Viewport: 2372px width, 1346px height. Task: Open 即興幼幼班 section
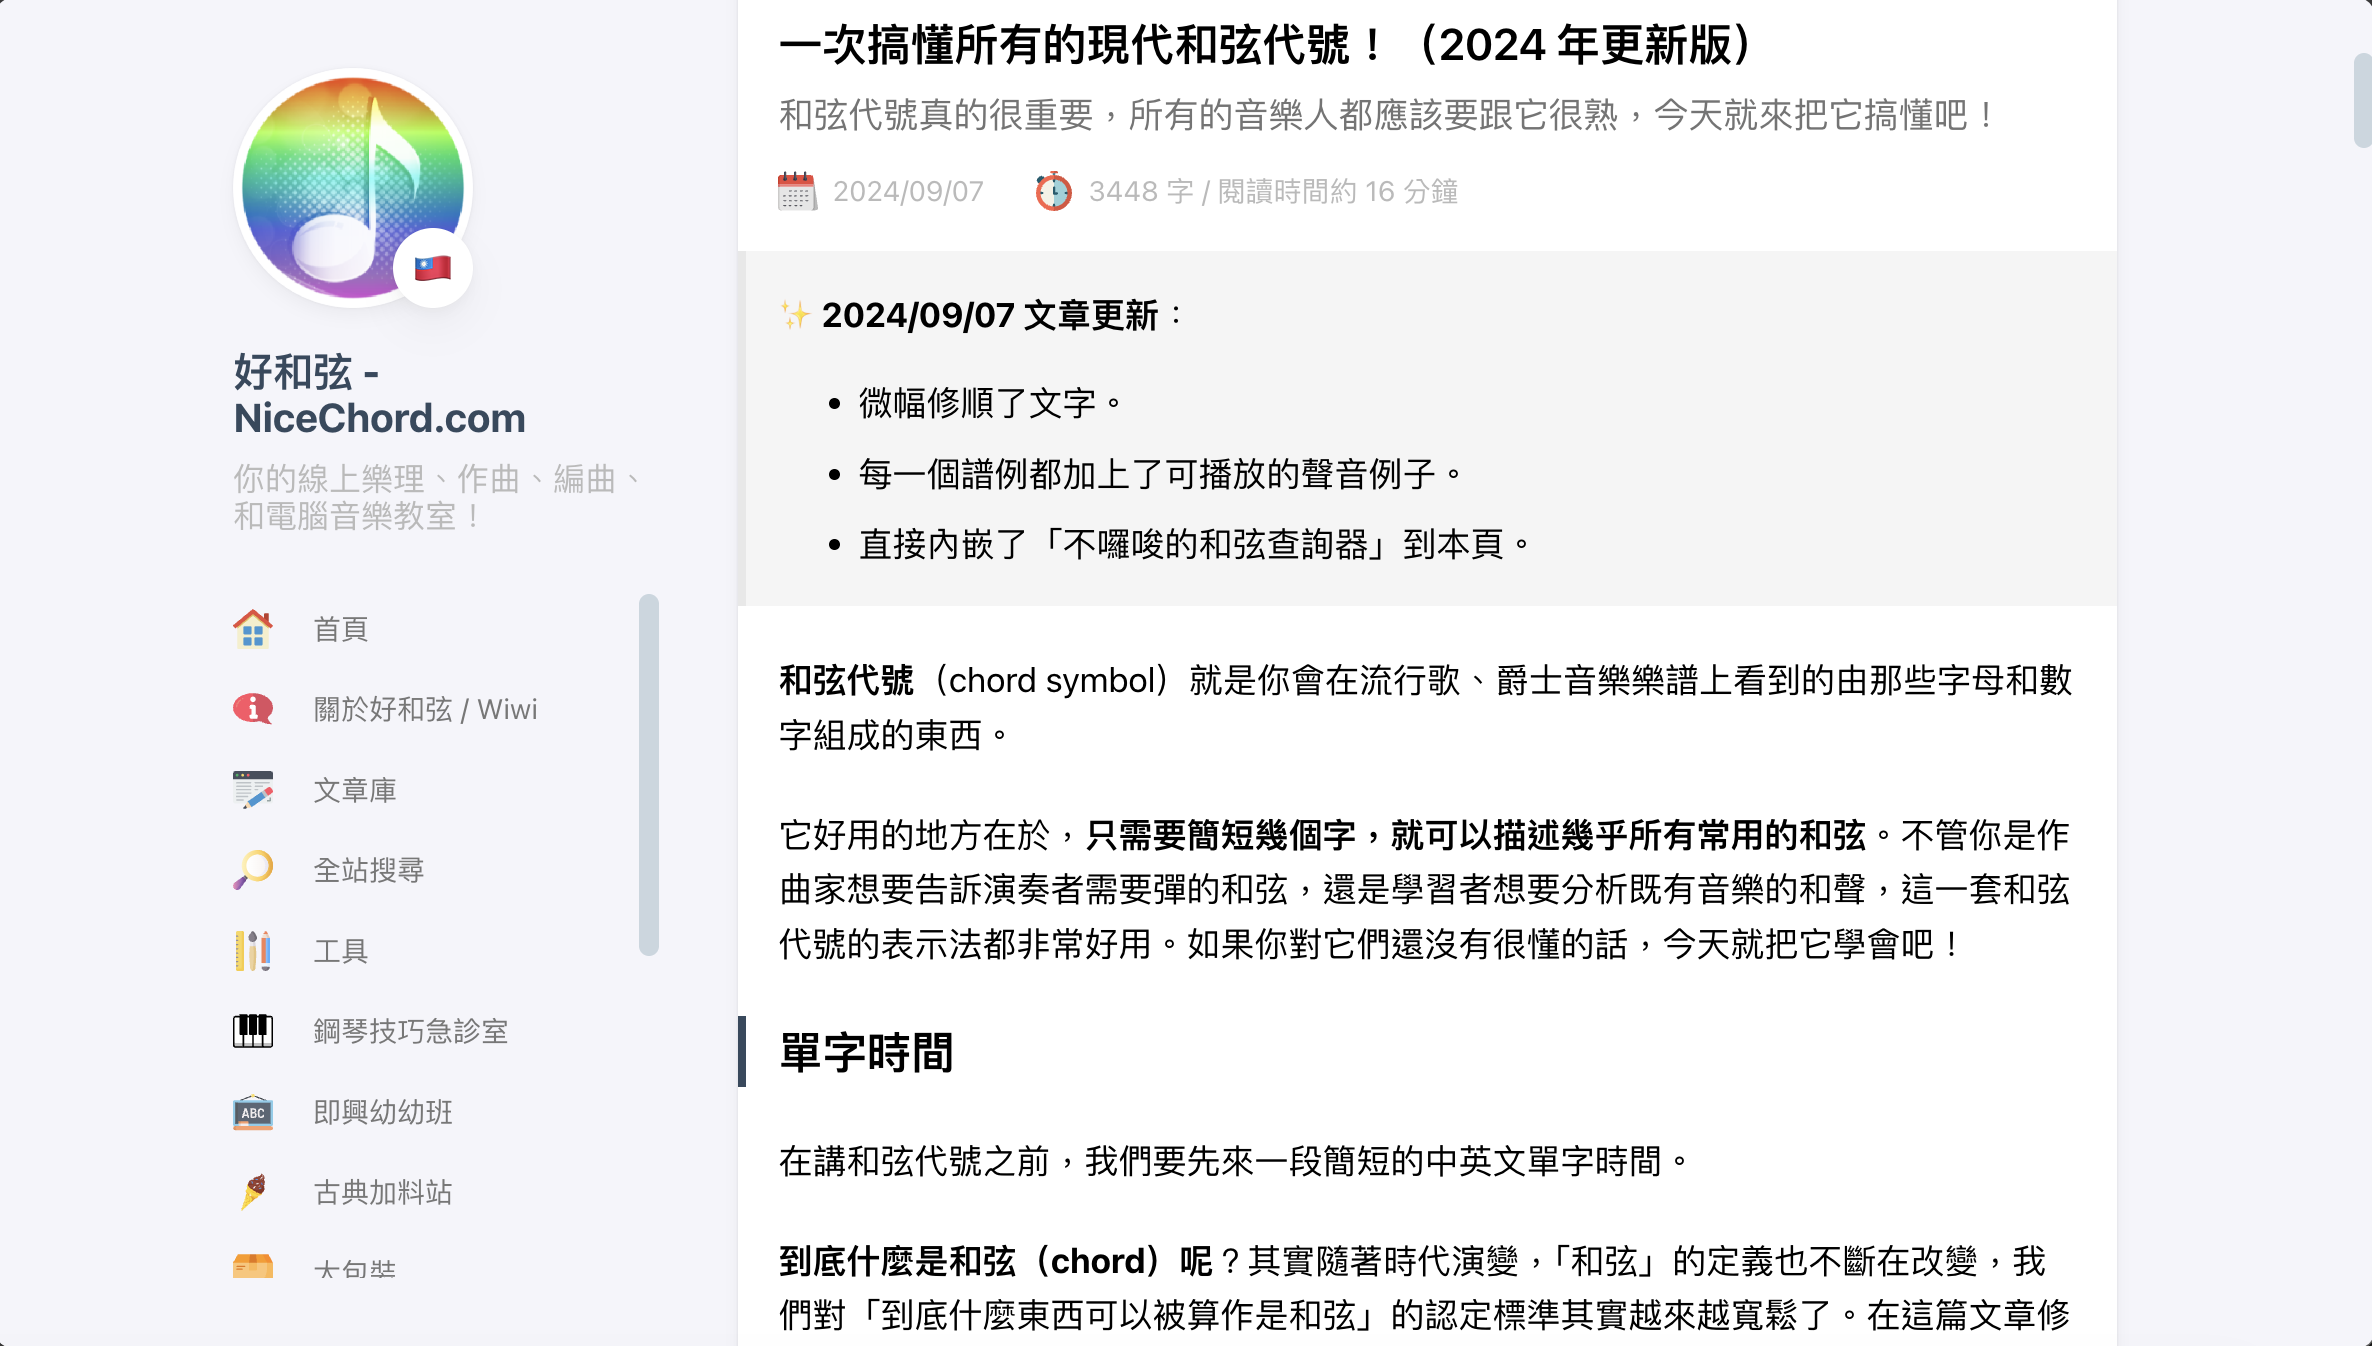pyautogui.click(x=383, y=1112)
